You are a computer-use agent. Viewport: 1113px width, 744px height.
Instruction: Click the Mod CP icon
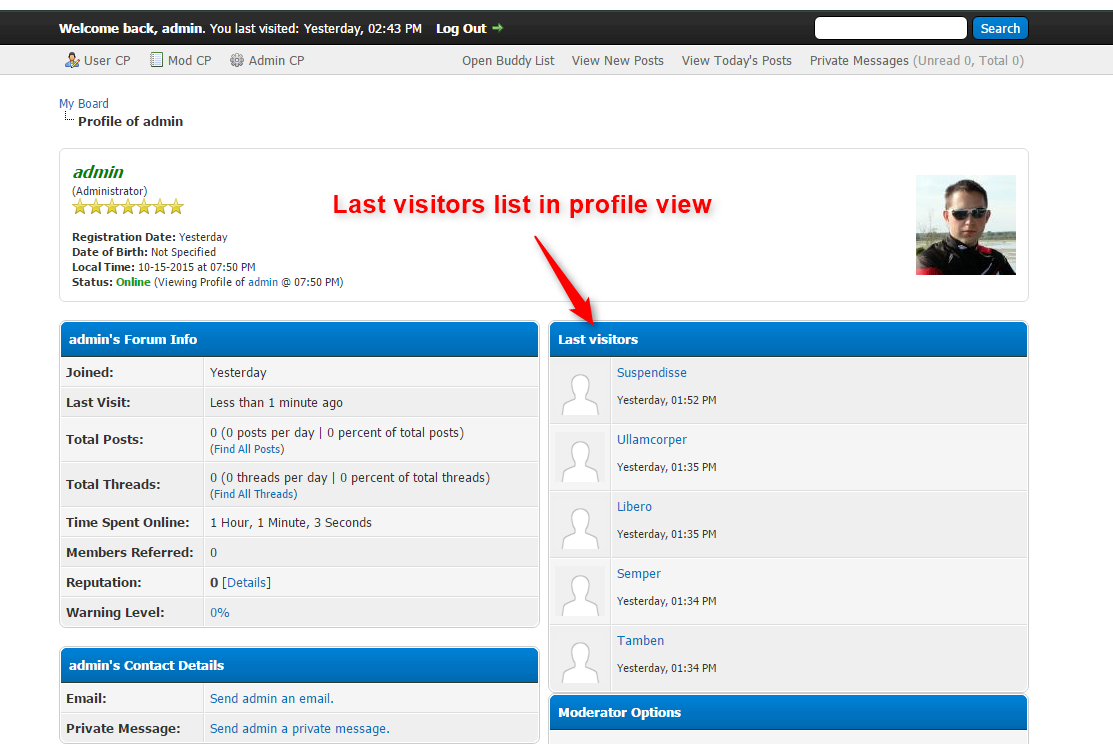[156, 60]
